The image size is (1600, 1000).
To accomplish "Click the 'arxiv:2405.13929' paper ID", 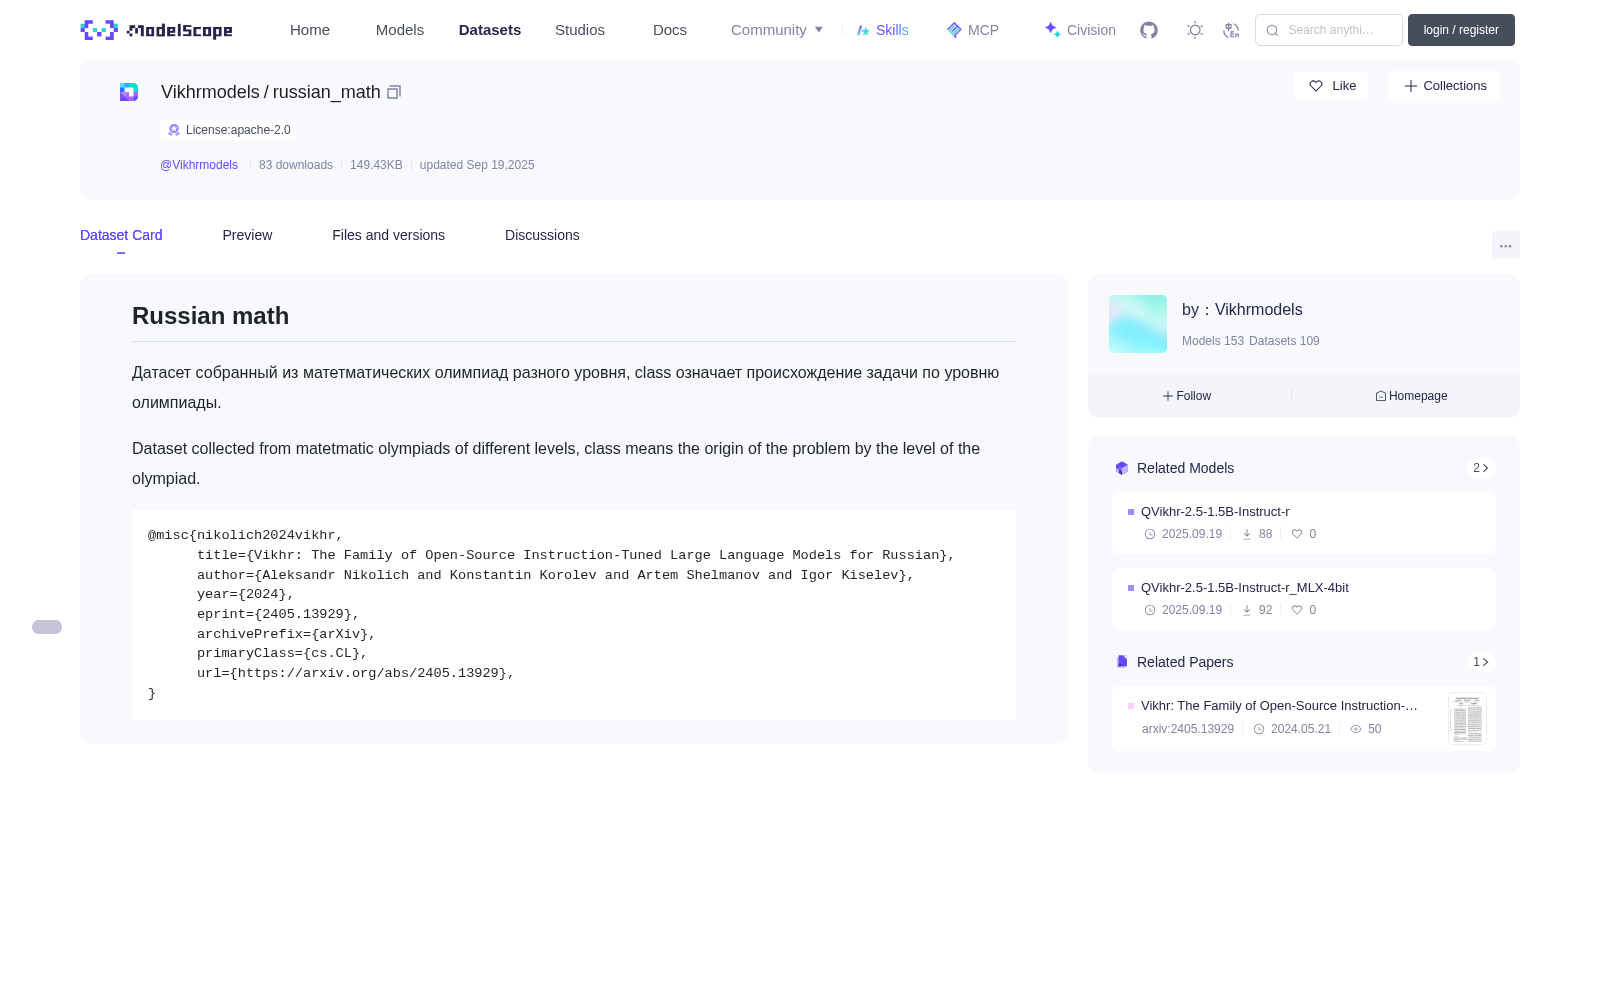I will pos(1188,729).
